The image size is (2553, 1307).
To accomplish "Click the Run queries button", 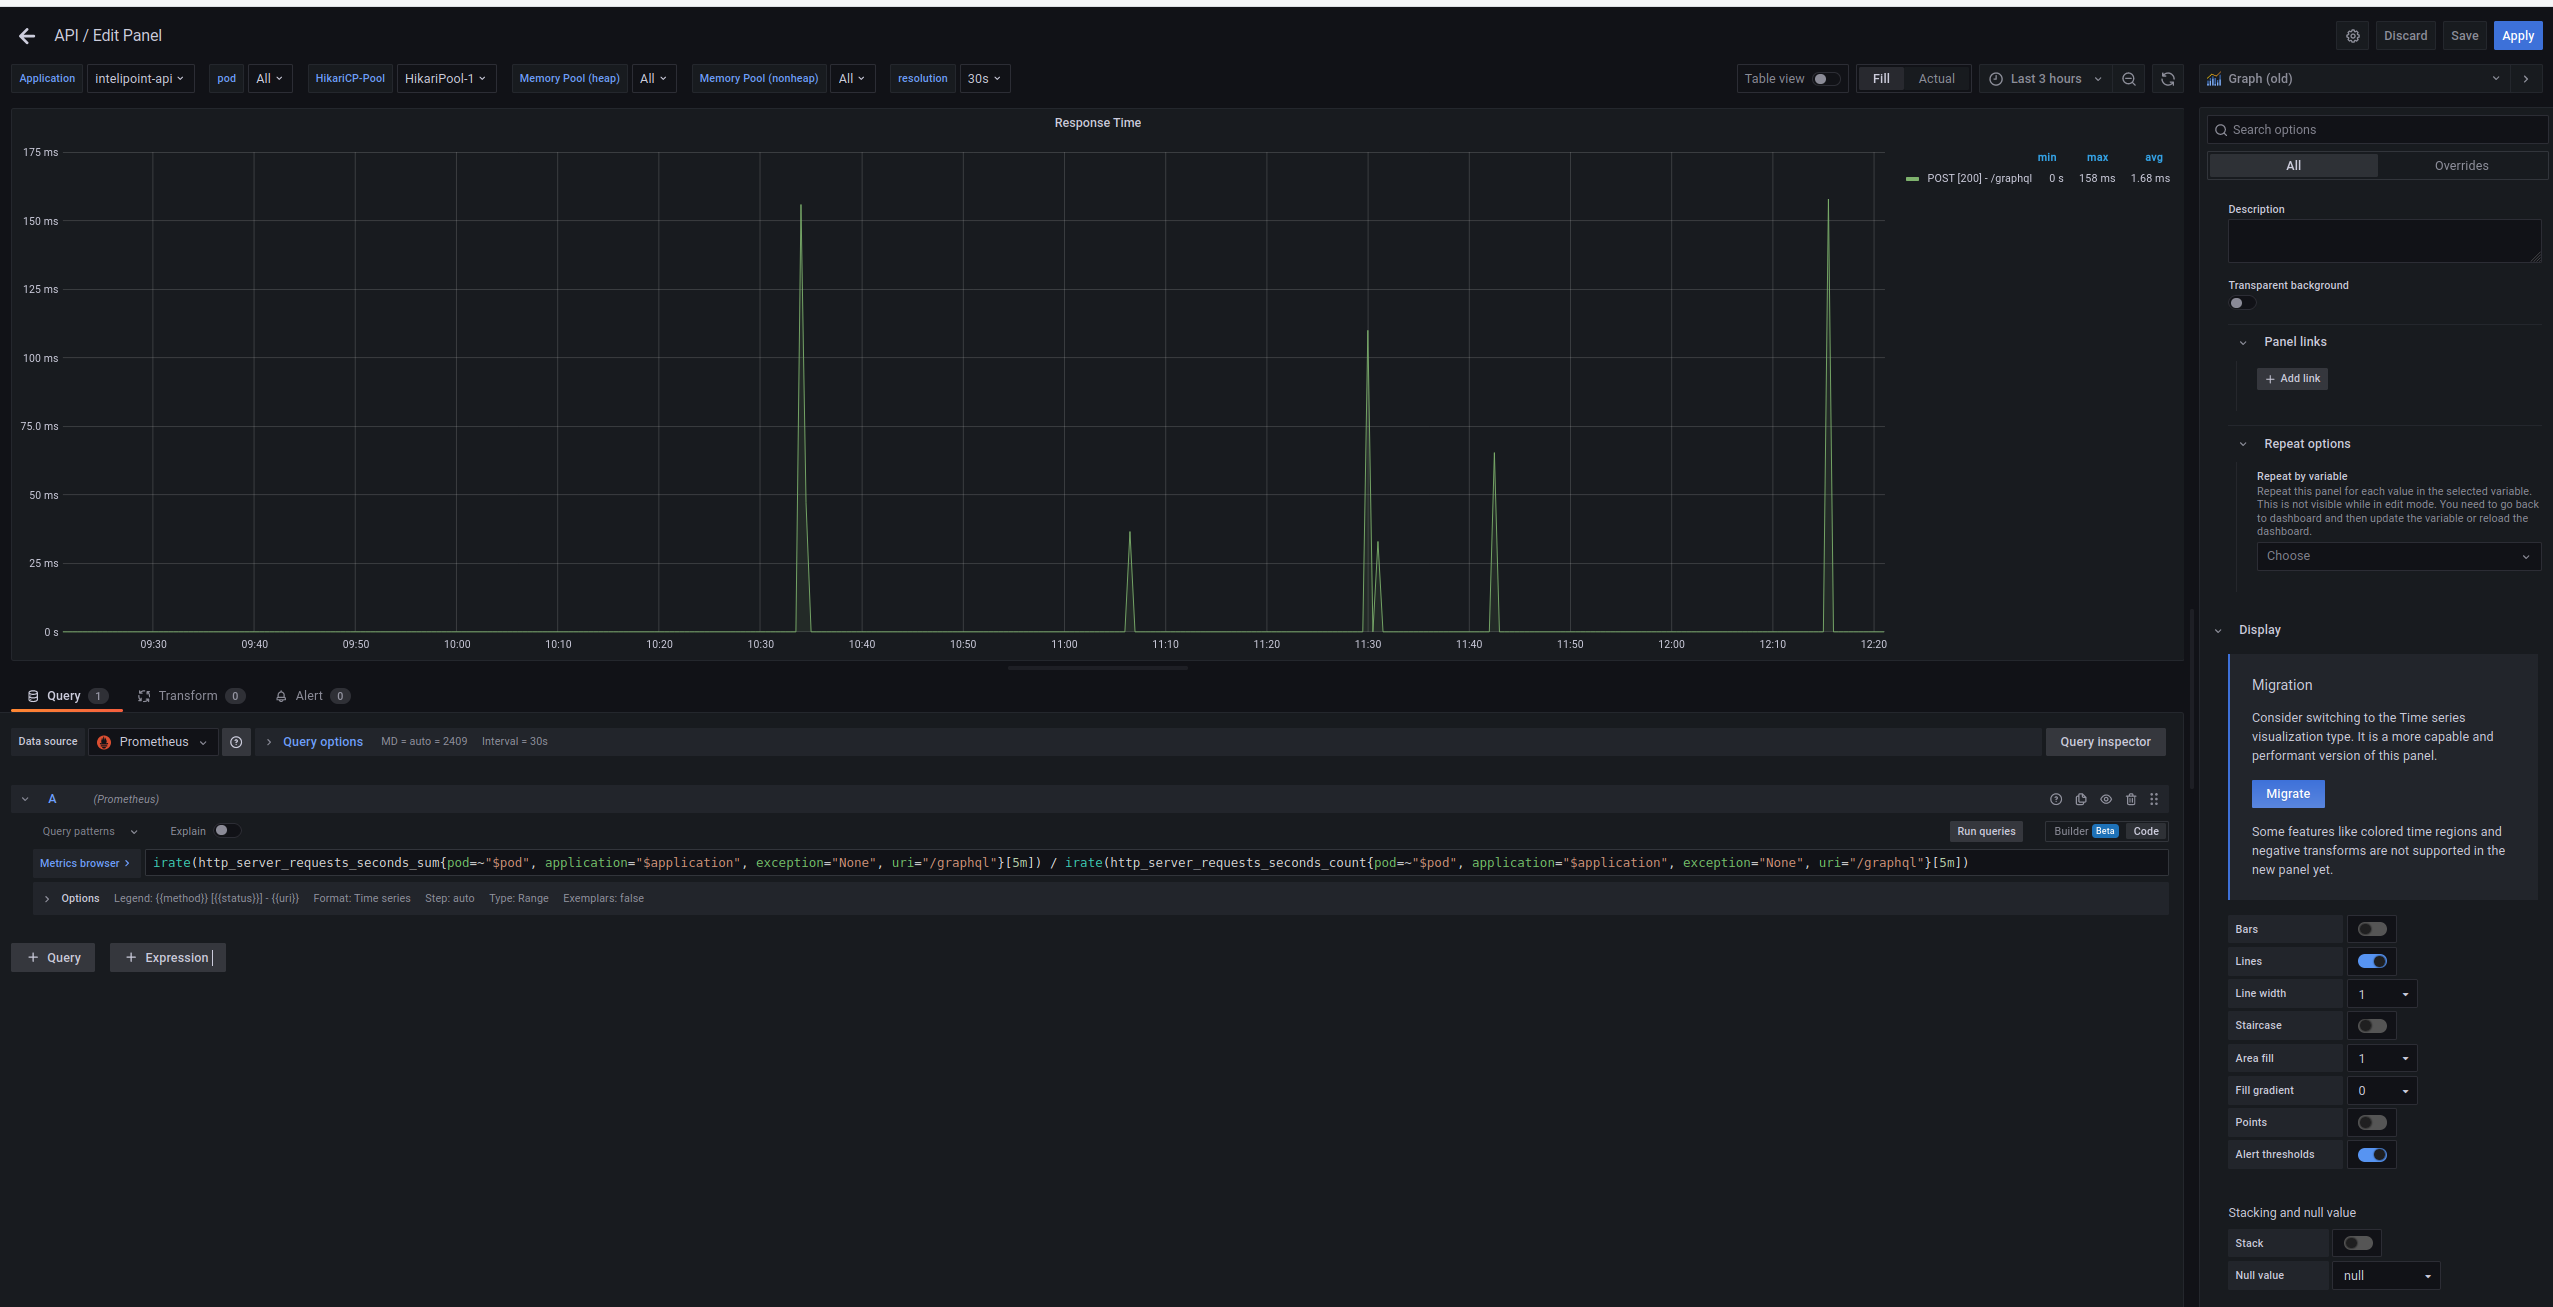I will (x=1986, y=831).
